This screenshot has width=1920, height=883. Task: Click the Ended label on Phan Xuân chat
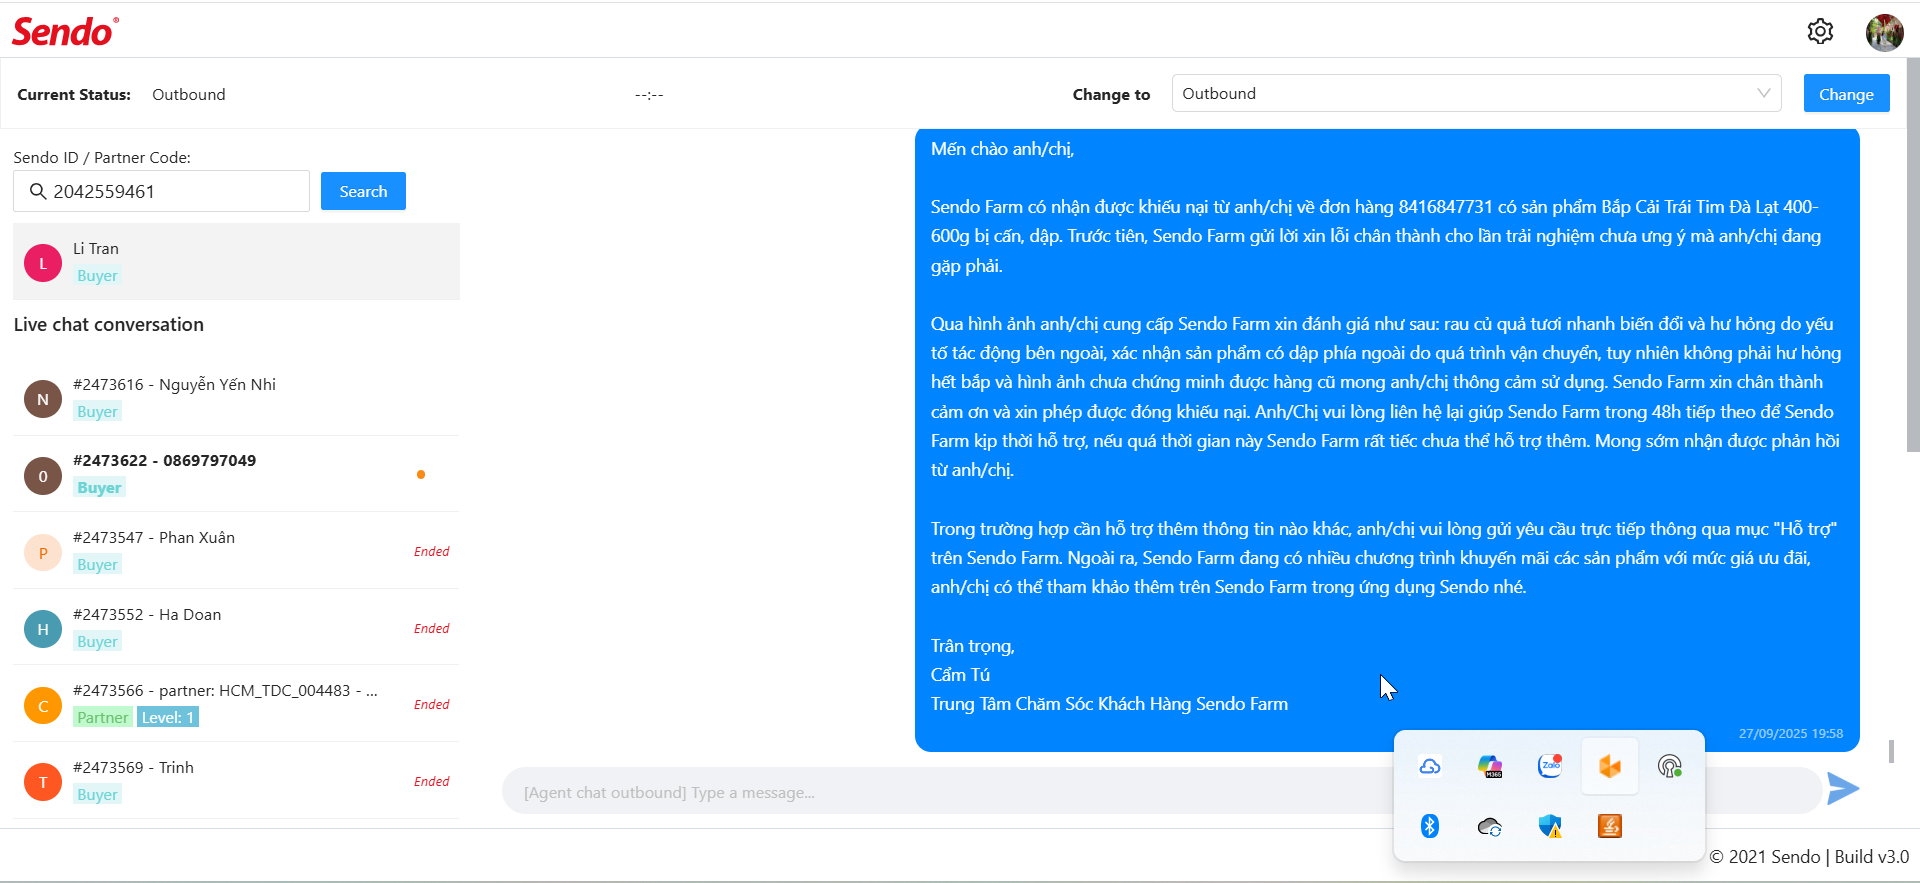(432, 551)
